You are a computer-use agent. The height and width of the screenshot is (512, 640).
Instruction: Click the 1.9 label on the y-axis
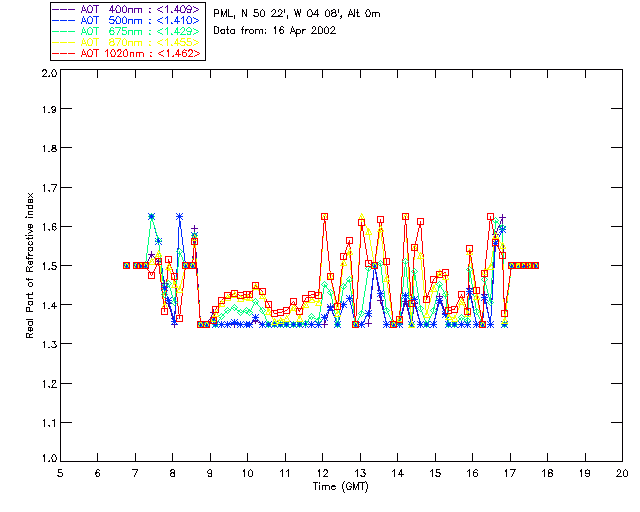point(49,109)
